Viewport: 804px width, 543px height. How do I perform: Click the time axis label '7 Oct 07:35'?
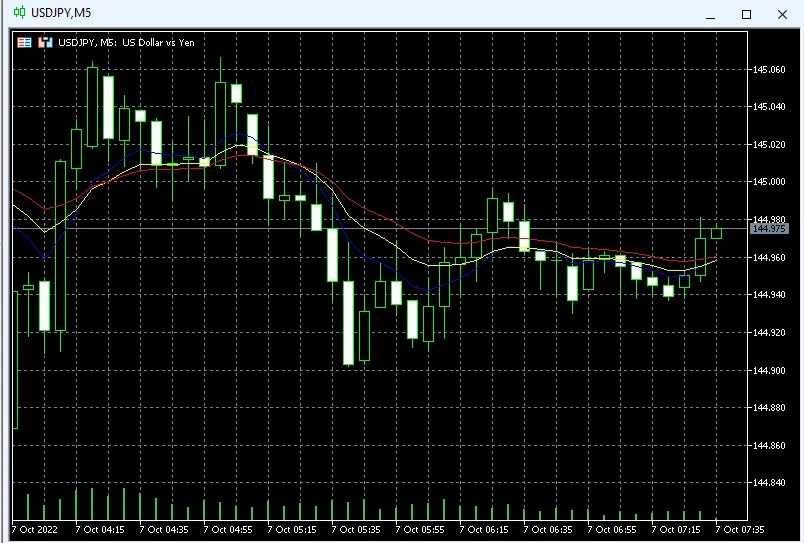pyautogui.click(x=740, y=529)
